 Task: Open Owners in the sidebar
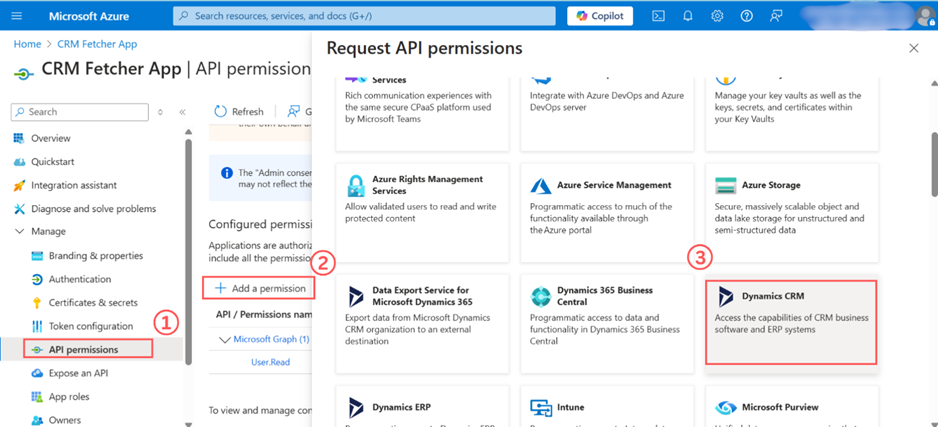tap(65, 420)
